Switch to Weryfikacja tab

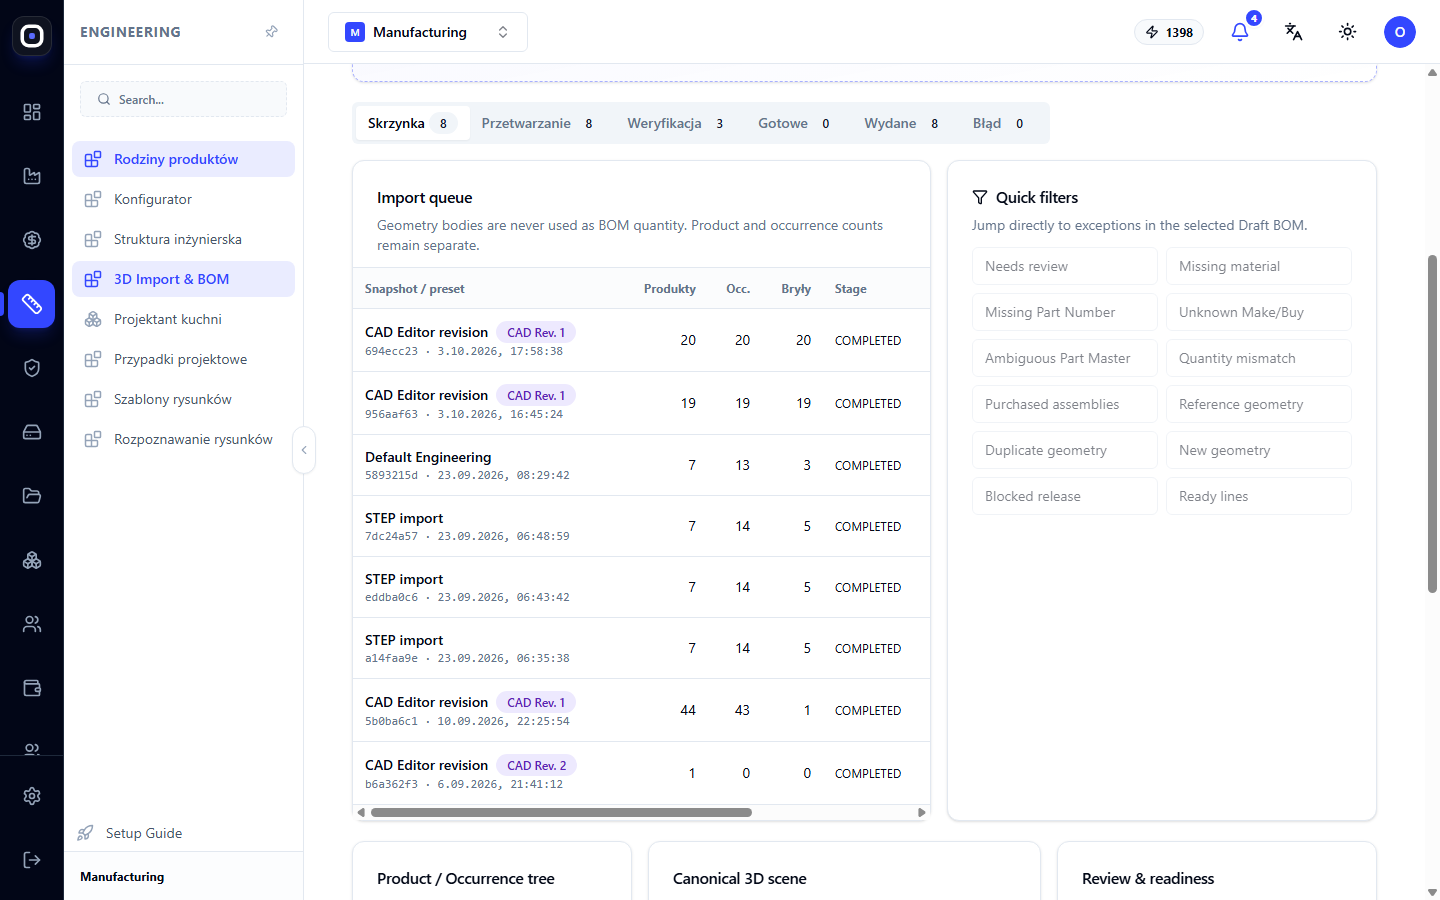click(x=675, y=123)
